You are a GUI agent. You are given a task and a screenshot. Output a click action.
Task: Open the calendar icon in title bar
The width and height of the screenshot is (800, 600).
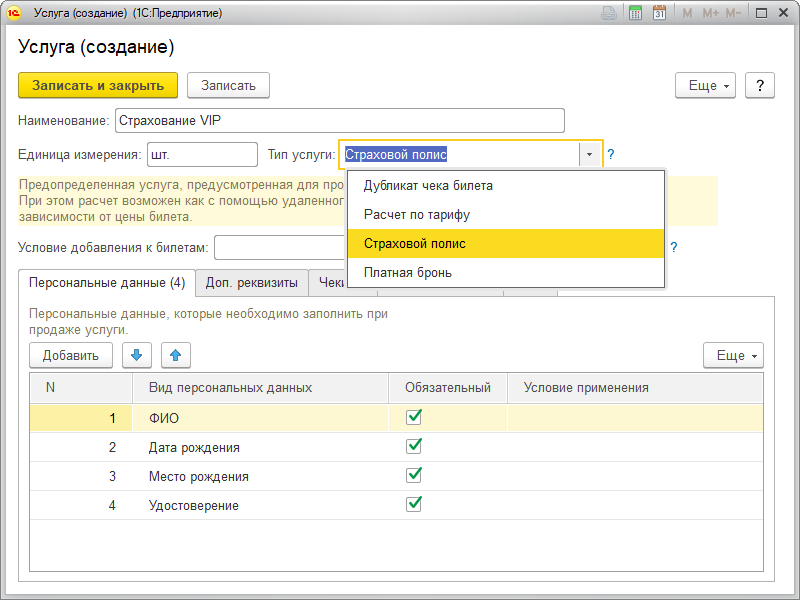pos(660,13)
